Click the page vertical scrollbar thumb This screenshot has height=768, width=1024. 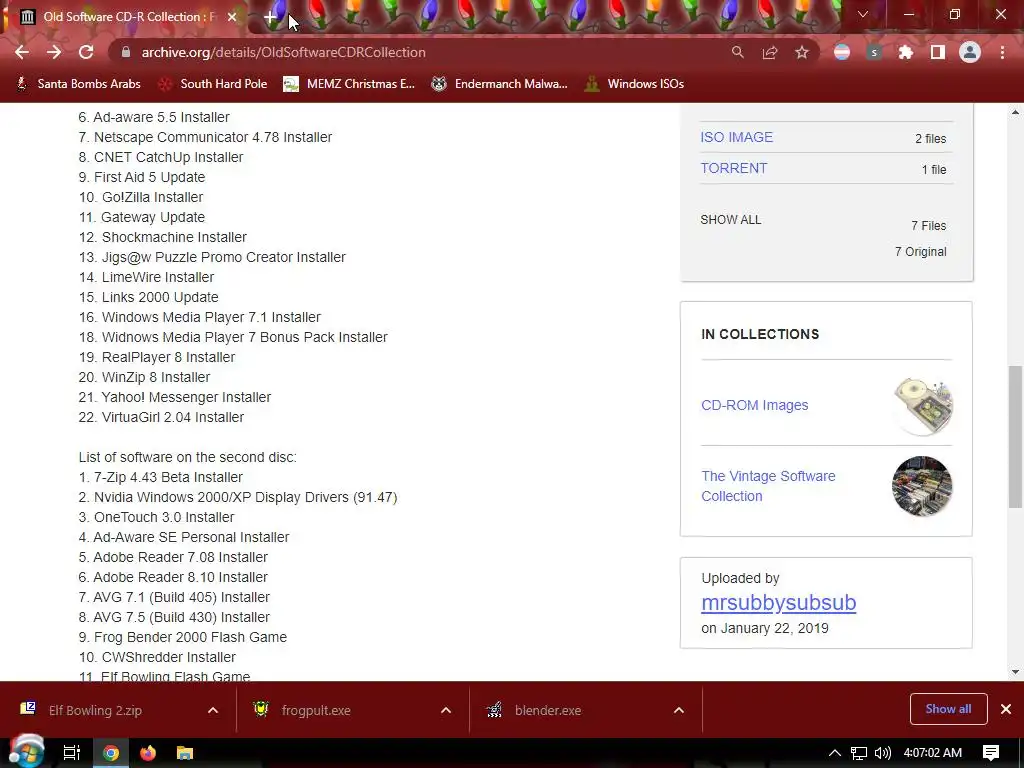click(1015, 436)
